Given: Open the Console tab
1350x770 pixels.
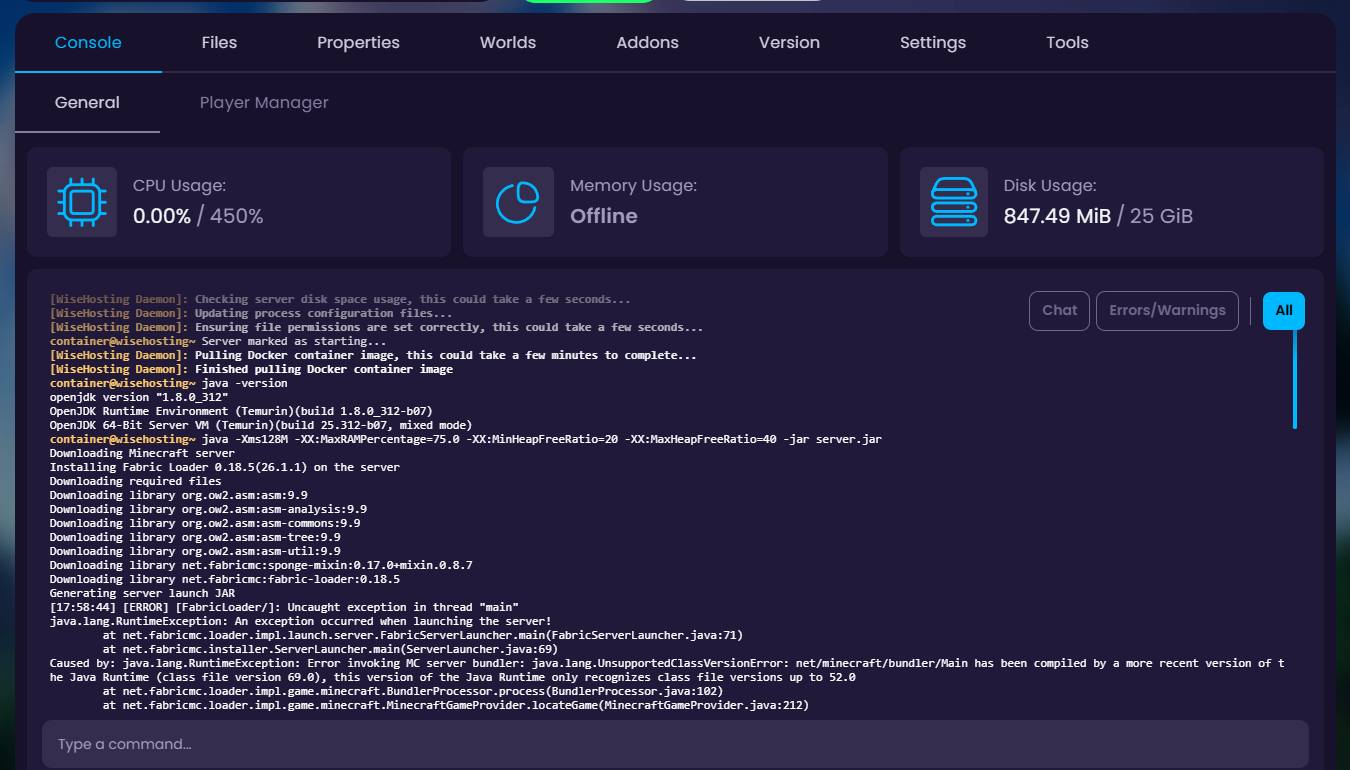Looking at the screenshot, I should click(x=88, y=43).
